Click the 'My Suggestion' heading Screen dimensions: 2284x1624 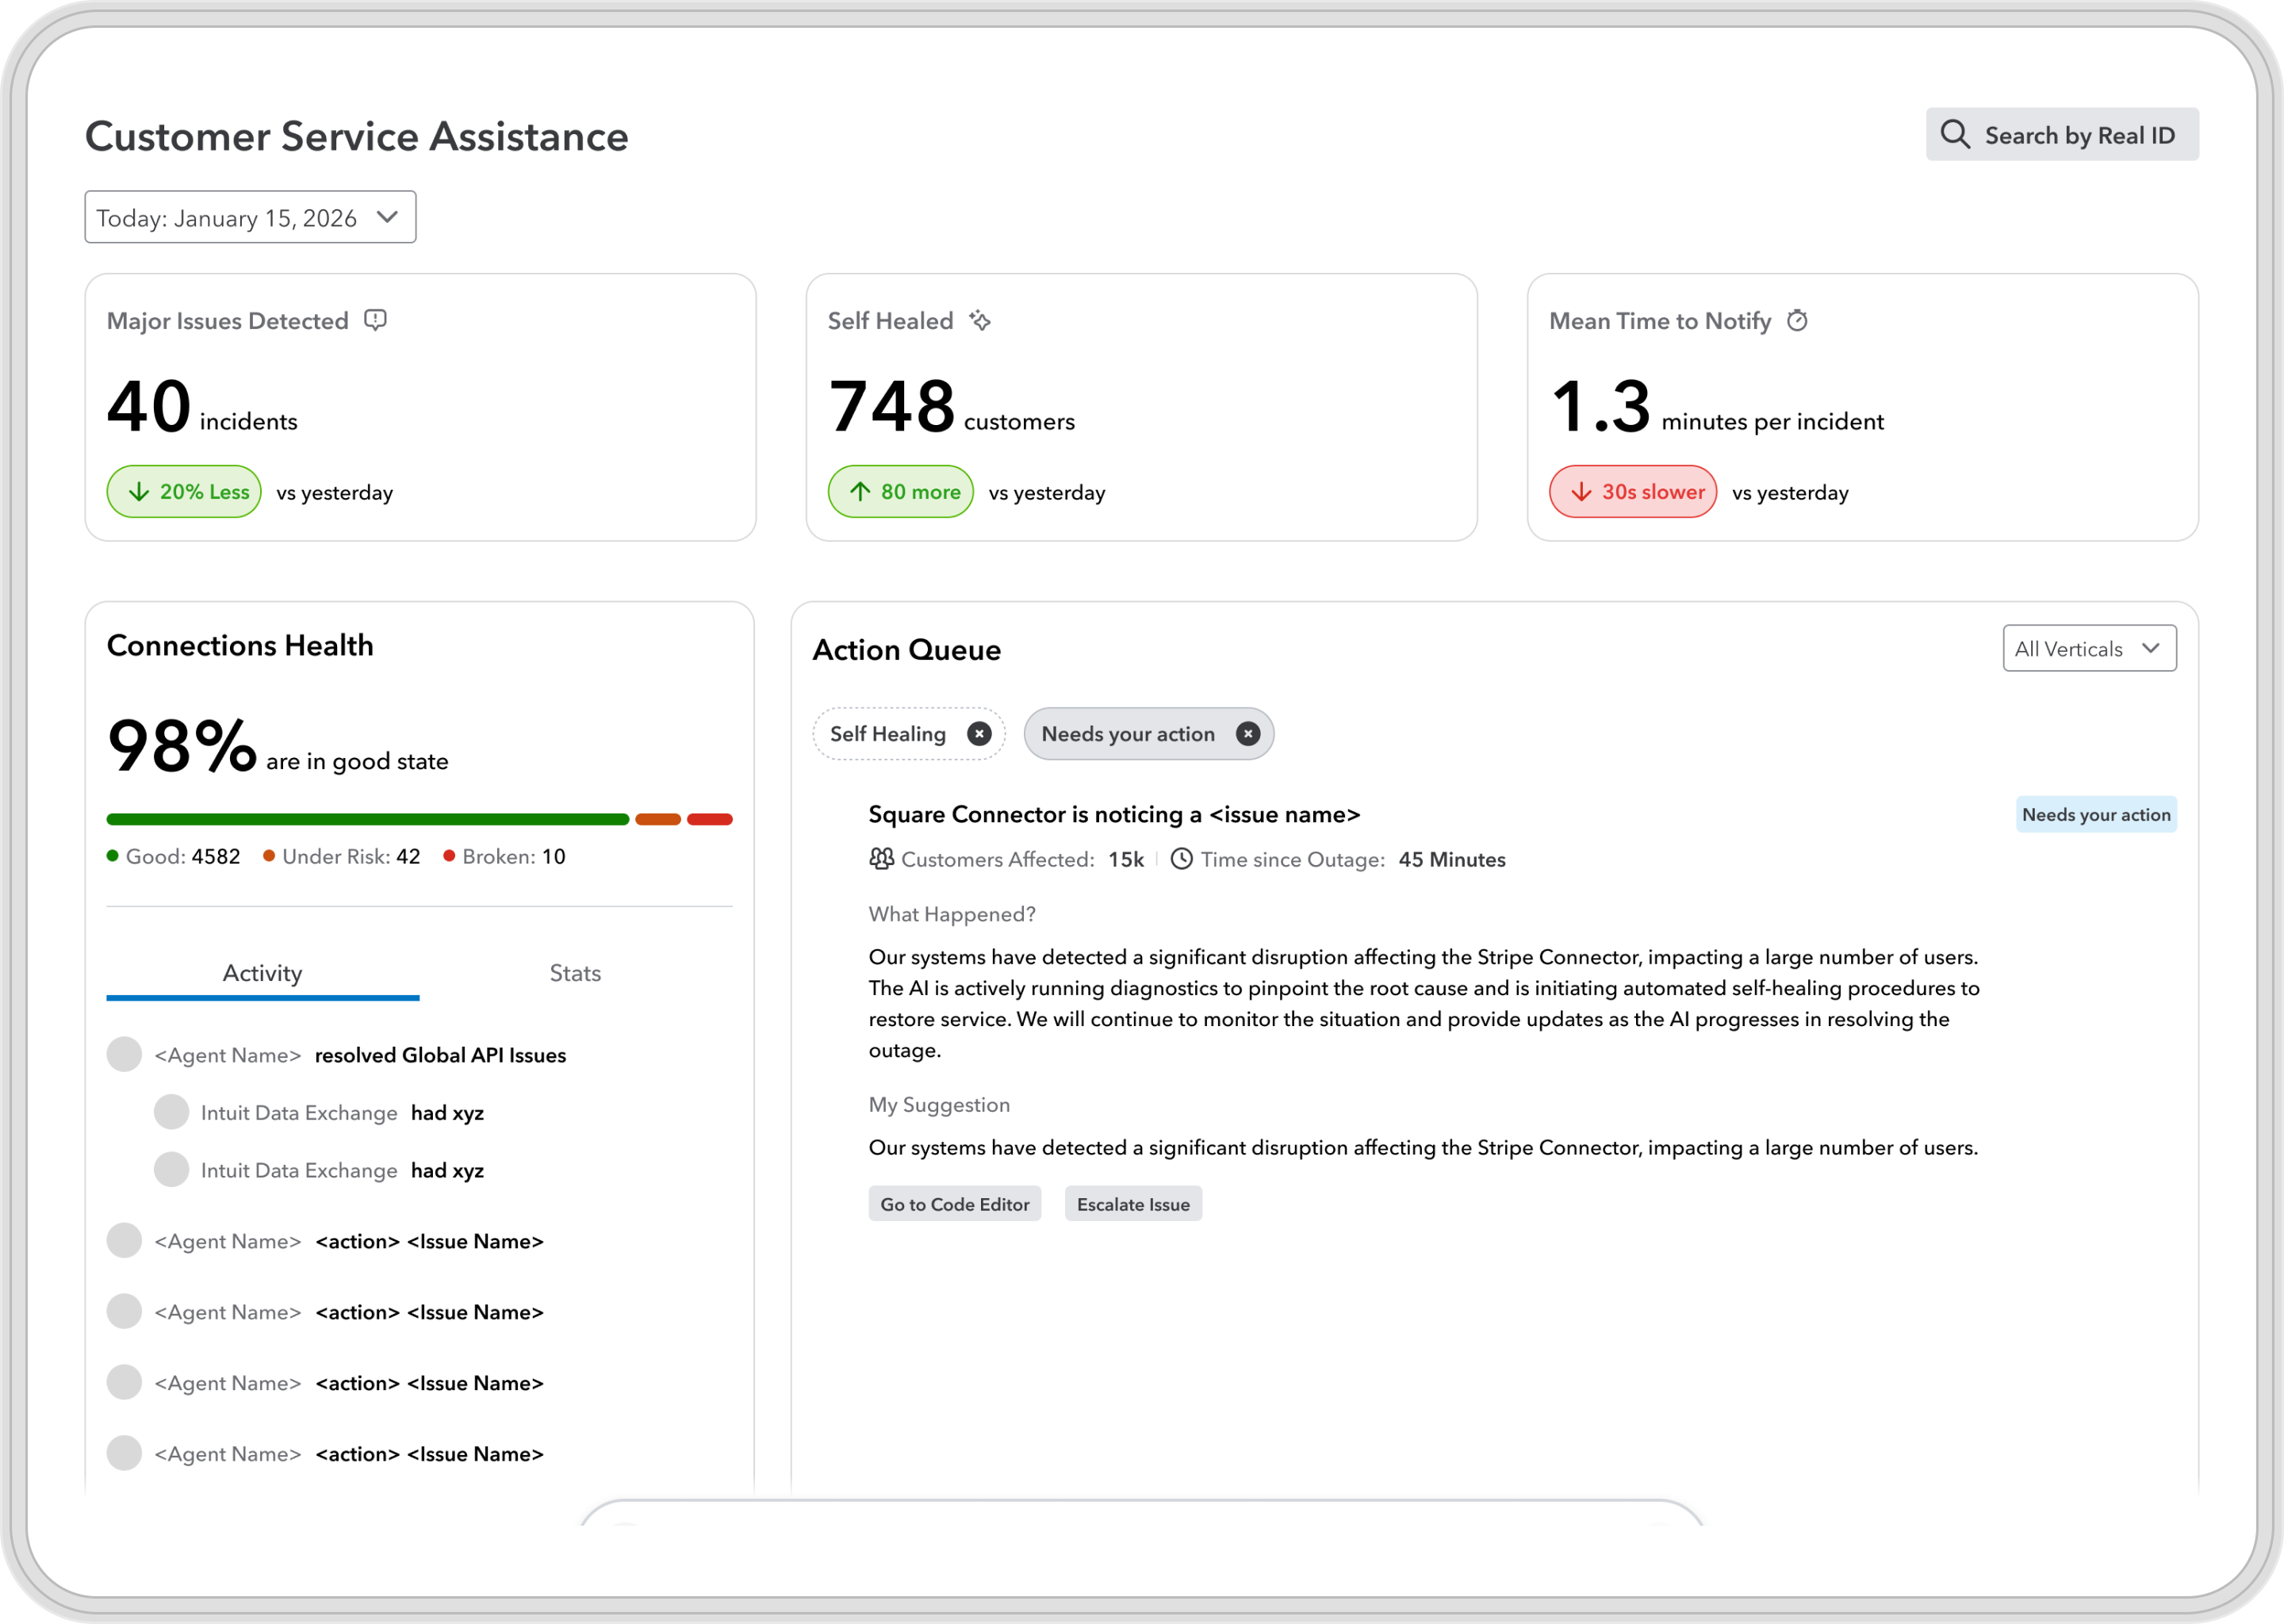coord(939,1105)
